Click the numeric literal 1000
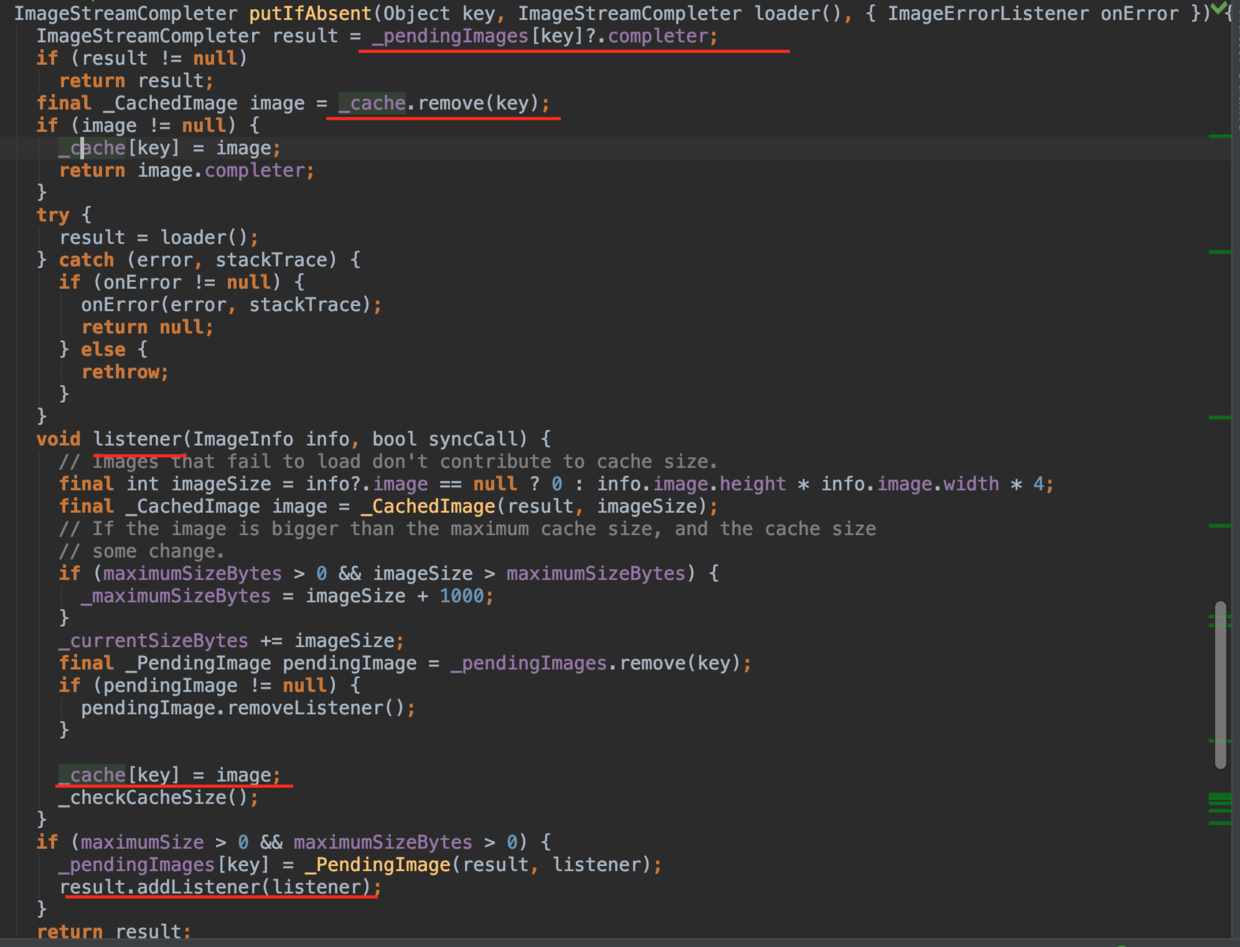1240x947 pixels. click(461, 596)
